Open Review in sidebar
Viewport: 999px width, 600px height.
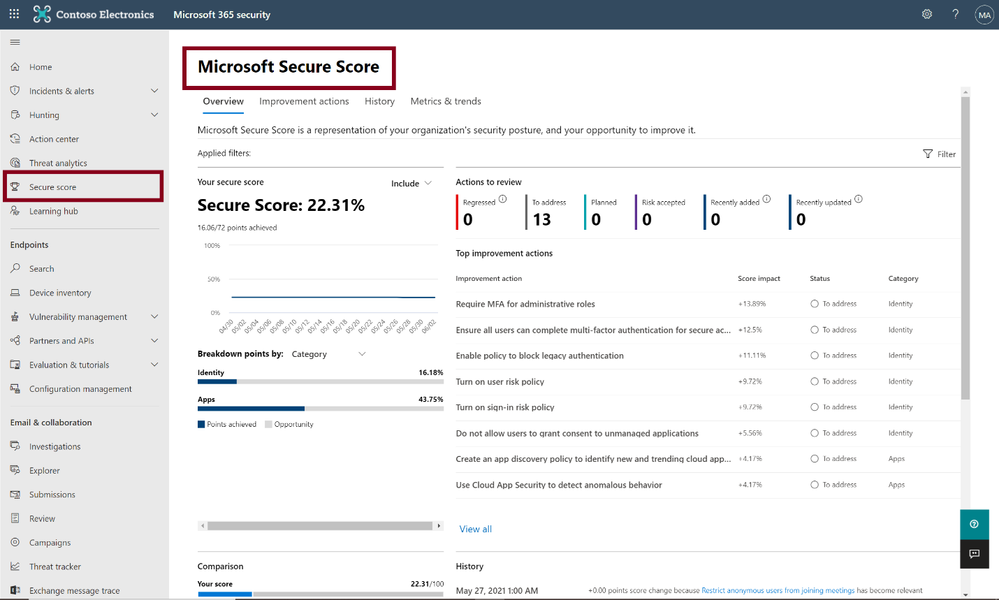(42, 518)
